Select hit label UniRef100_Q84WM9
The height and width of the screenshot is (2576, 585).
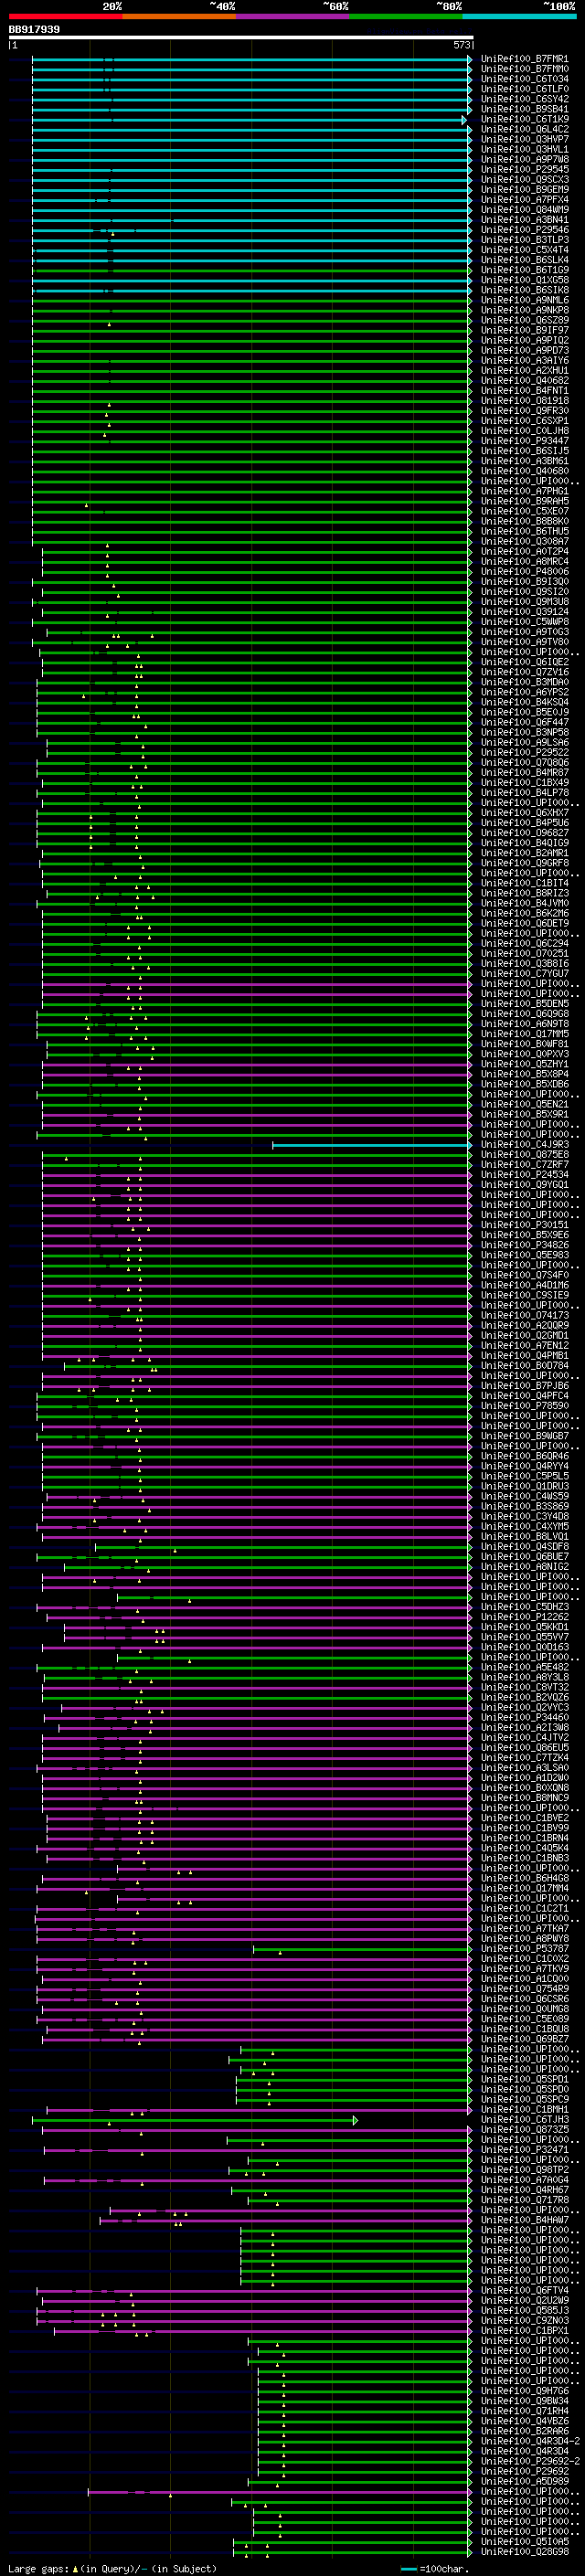(x=525, y=210)
